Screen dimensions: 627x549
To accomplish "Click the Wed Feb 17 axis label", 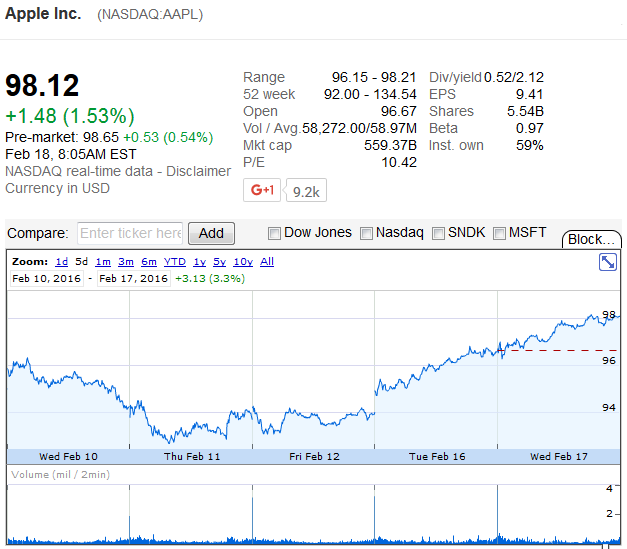I will tap(559, 457).
